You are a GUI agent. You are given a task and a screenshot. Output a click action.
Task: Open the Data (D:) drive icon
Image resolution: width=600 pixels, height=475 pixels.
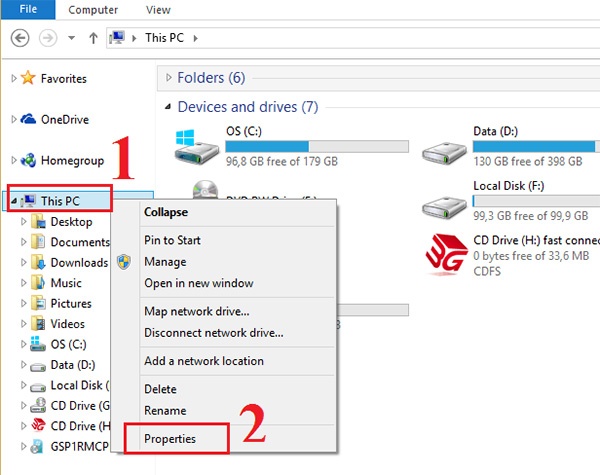(442, 150)
